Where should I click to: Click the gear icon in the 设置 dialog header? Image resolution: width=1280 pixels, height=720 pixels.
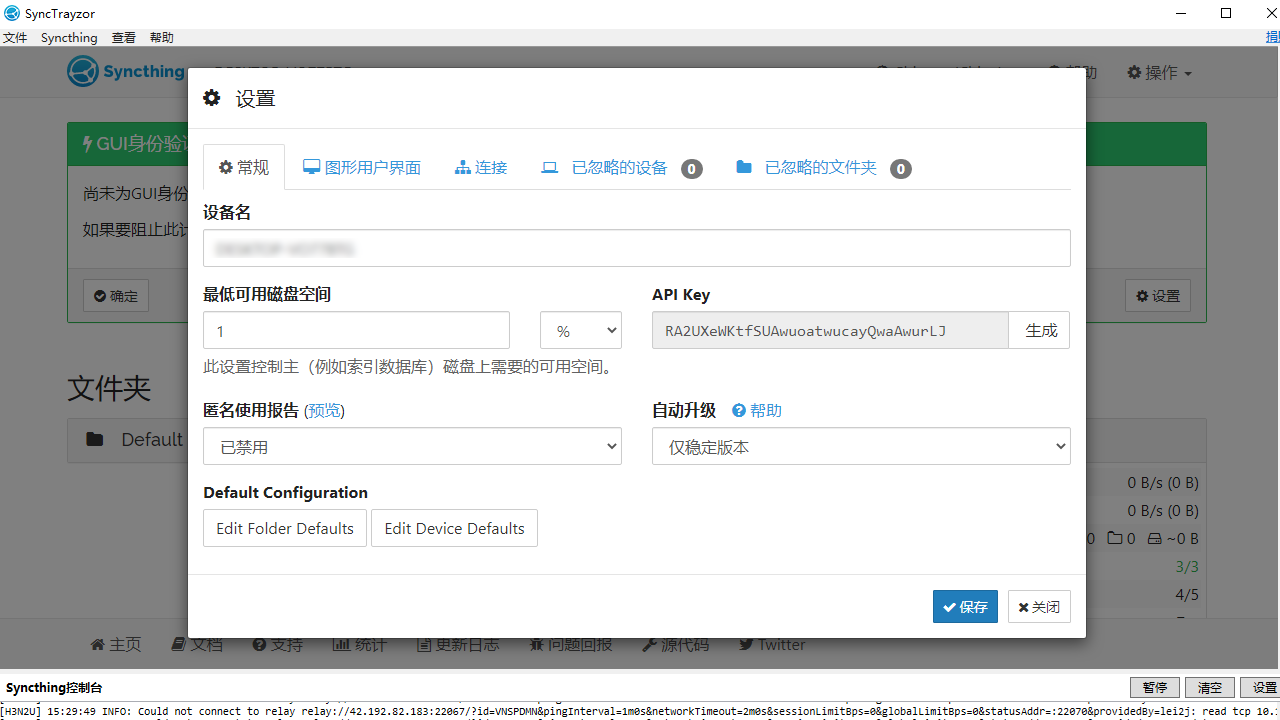tap(211, 97)
